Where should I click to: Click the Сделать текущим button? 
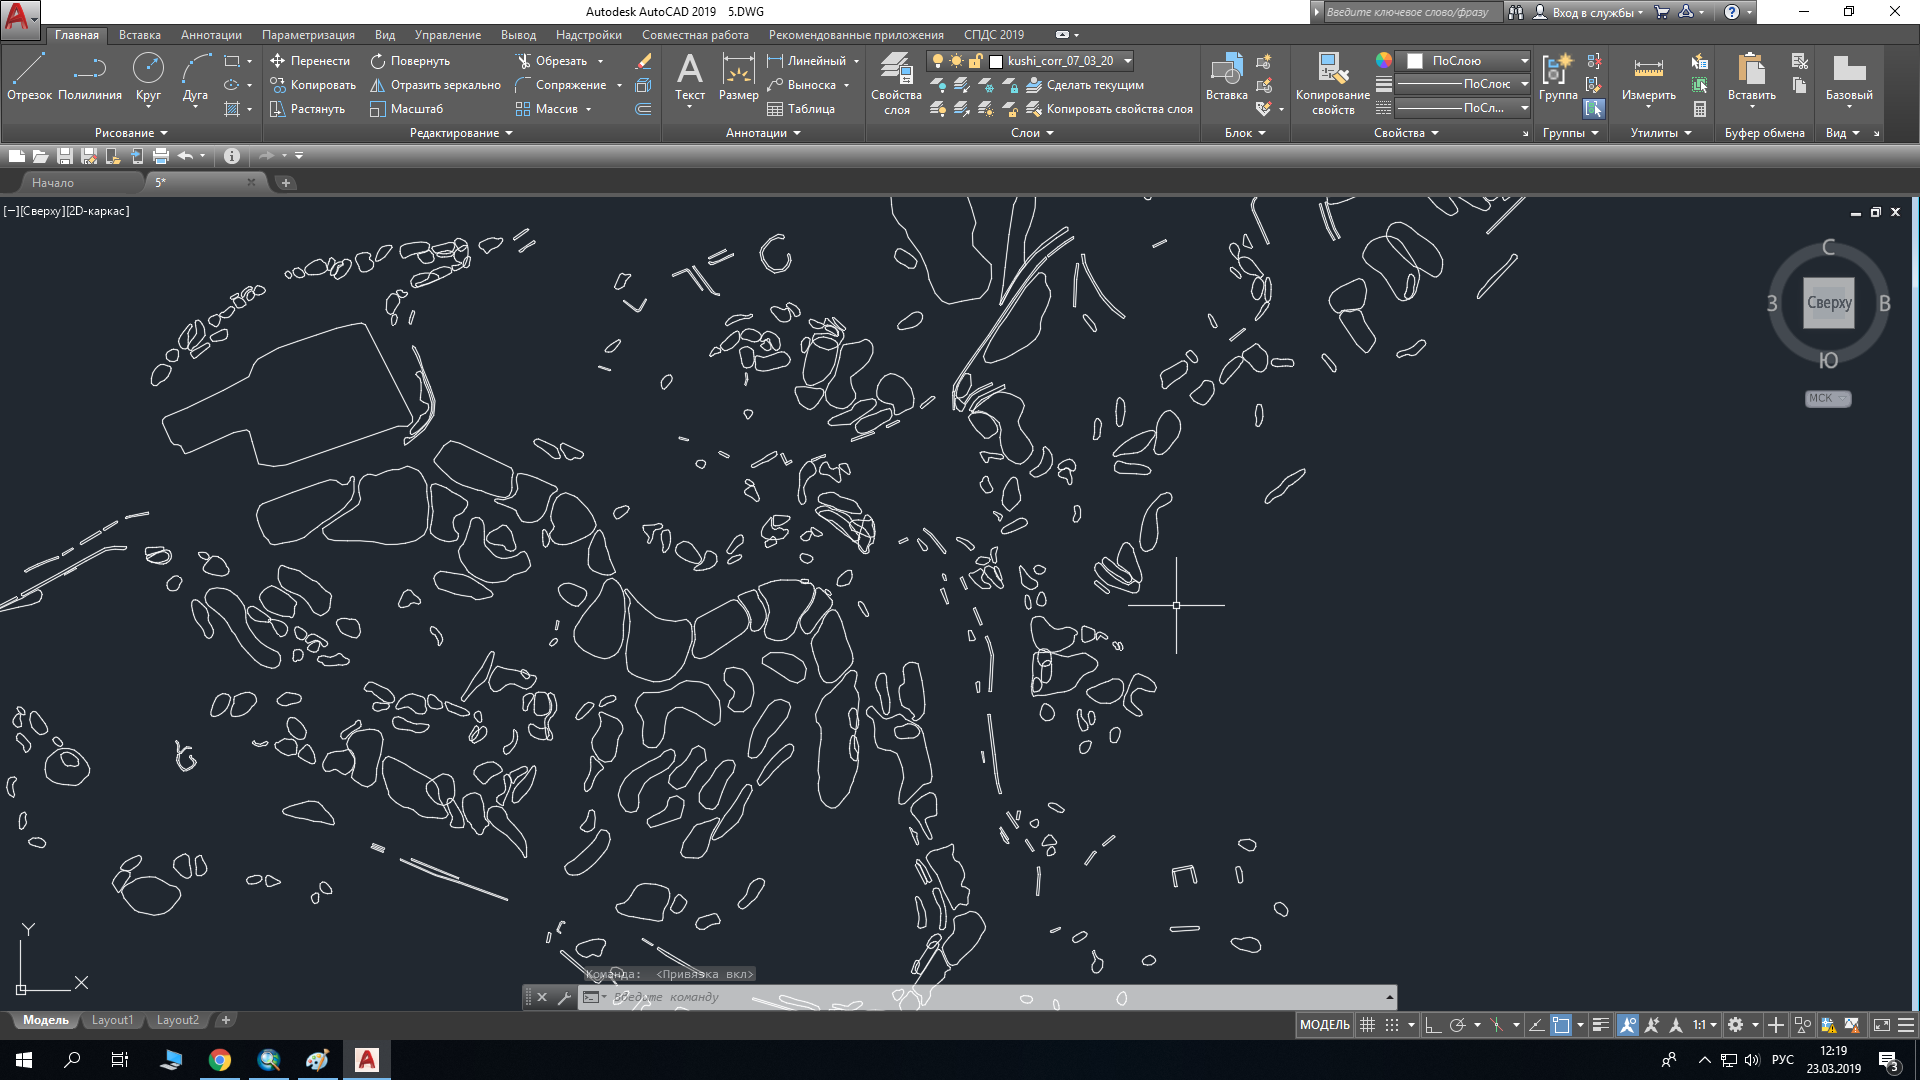point(1095,85)
